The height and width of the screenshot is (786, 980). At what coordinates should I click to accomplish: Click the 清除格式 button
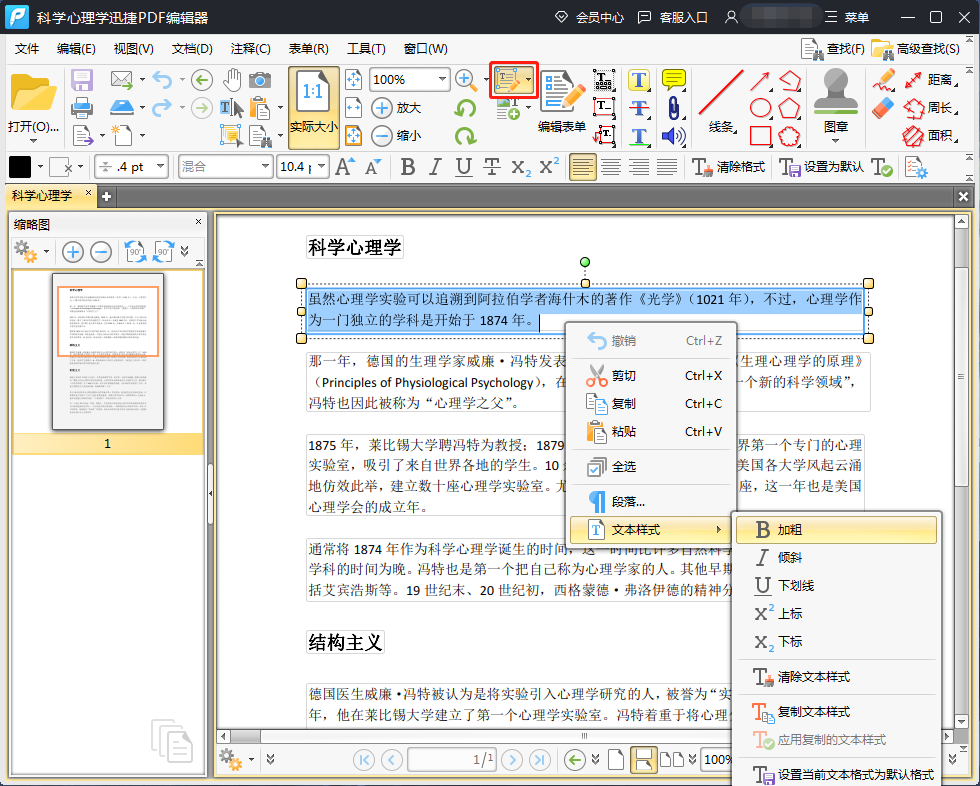729,167
